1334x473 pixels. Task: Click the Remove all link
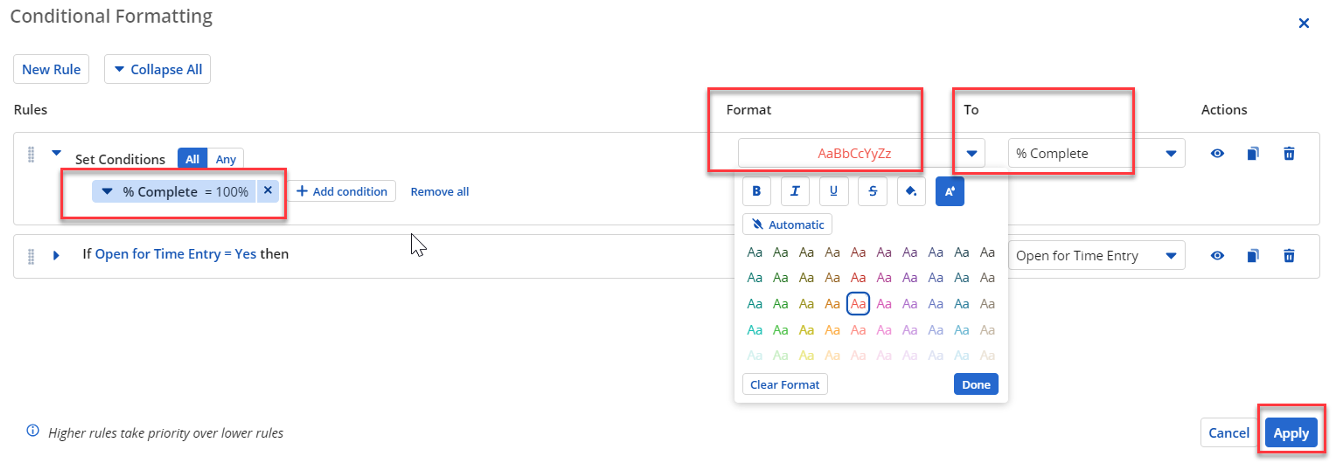click(439, 191)
